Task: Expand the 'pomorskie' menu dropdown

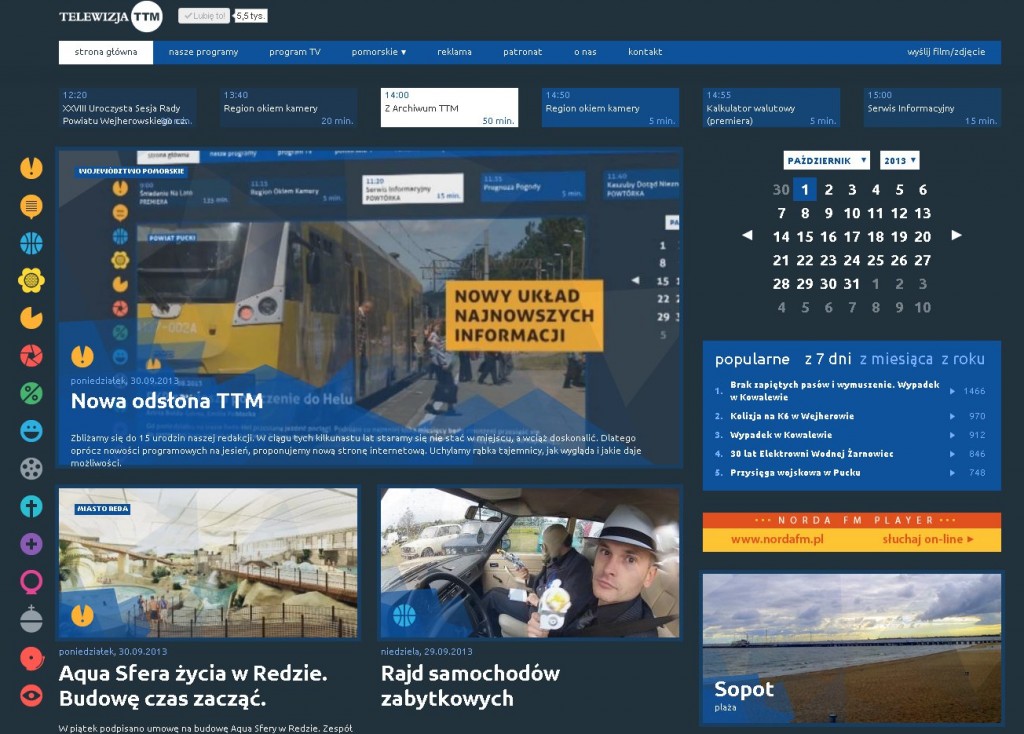Action: [x=378, y=52]
